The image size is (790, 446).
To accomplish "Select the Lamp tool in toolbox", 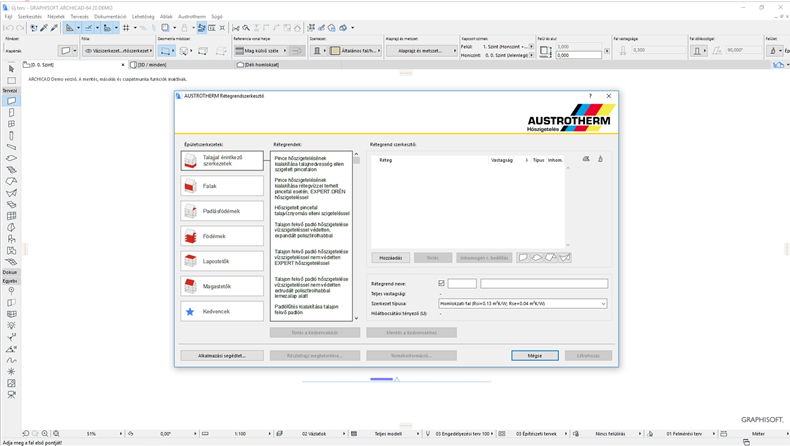I will click(x=11, y=326).
